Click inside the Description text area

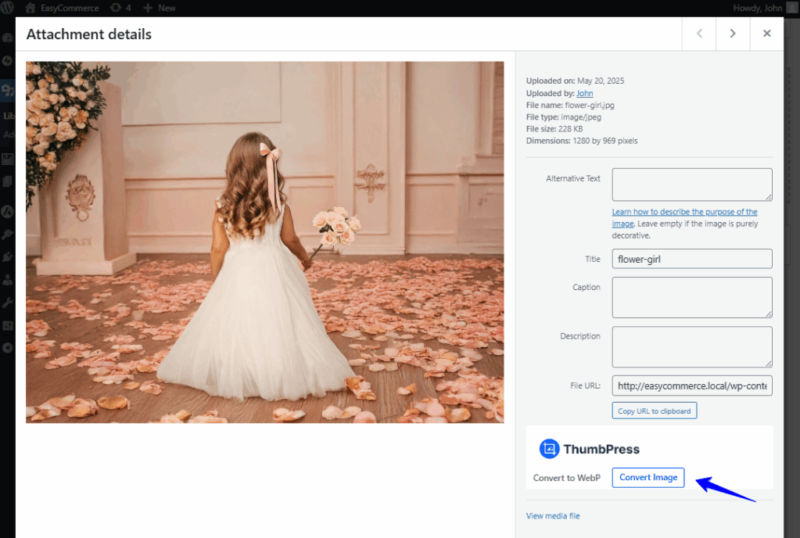tap(692, 346)
